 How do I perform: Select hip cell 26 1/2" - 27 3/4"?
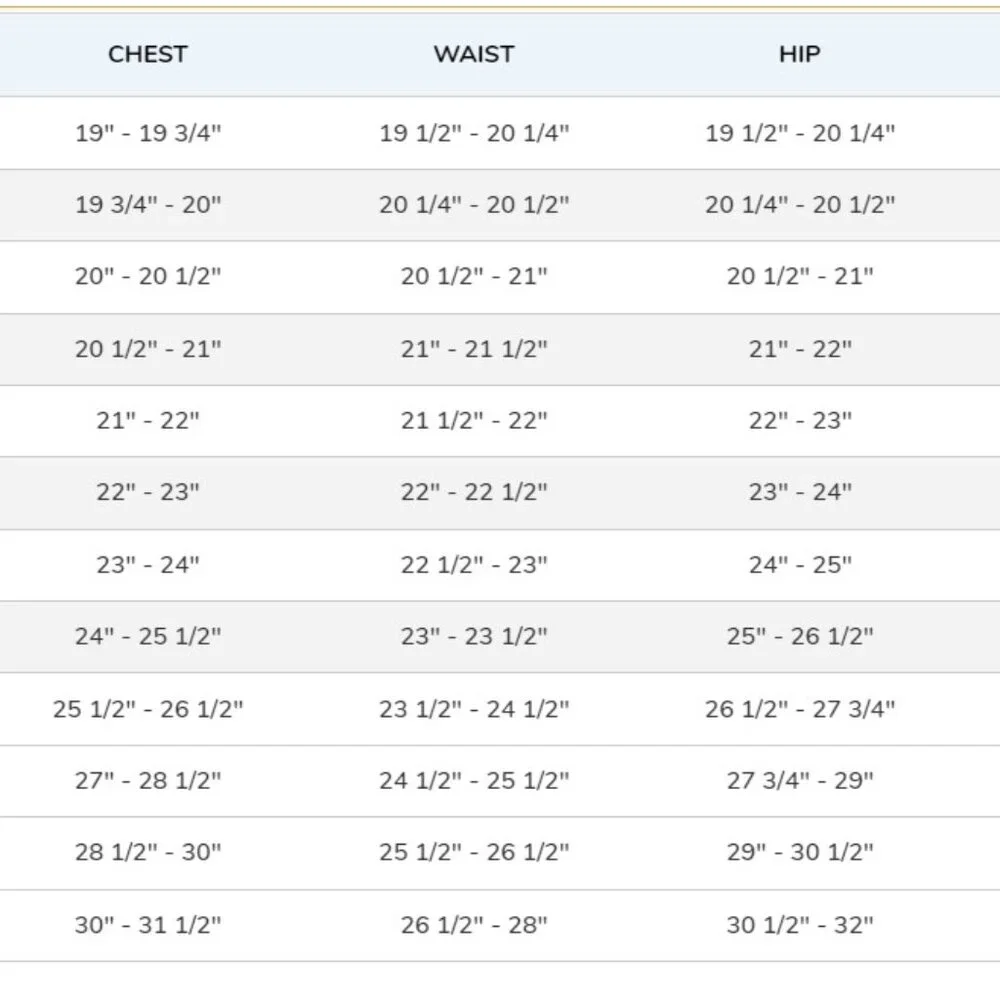(x=800, y=709)
